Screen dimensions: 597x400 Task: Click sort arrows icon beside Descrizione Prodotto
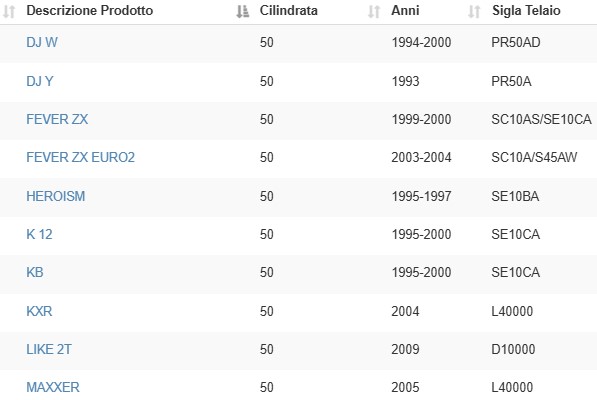(x=9, y=11)
